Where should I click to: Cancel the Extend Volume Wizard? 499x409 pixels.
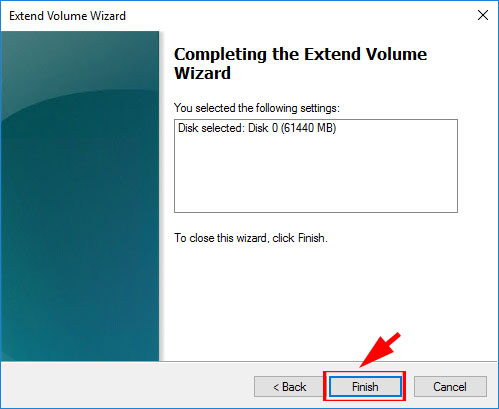click(450, 387)
